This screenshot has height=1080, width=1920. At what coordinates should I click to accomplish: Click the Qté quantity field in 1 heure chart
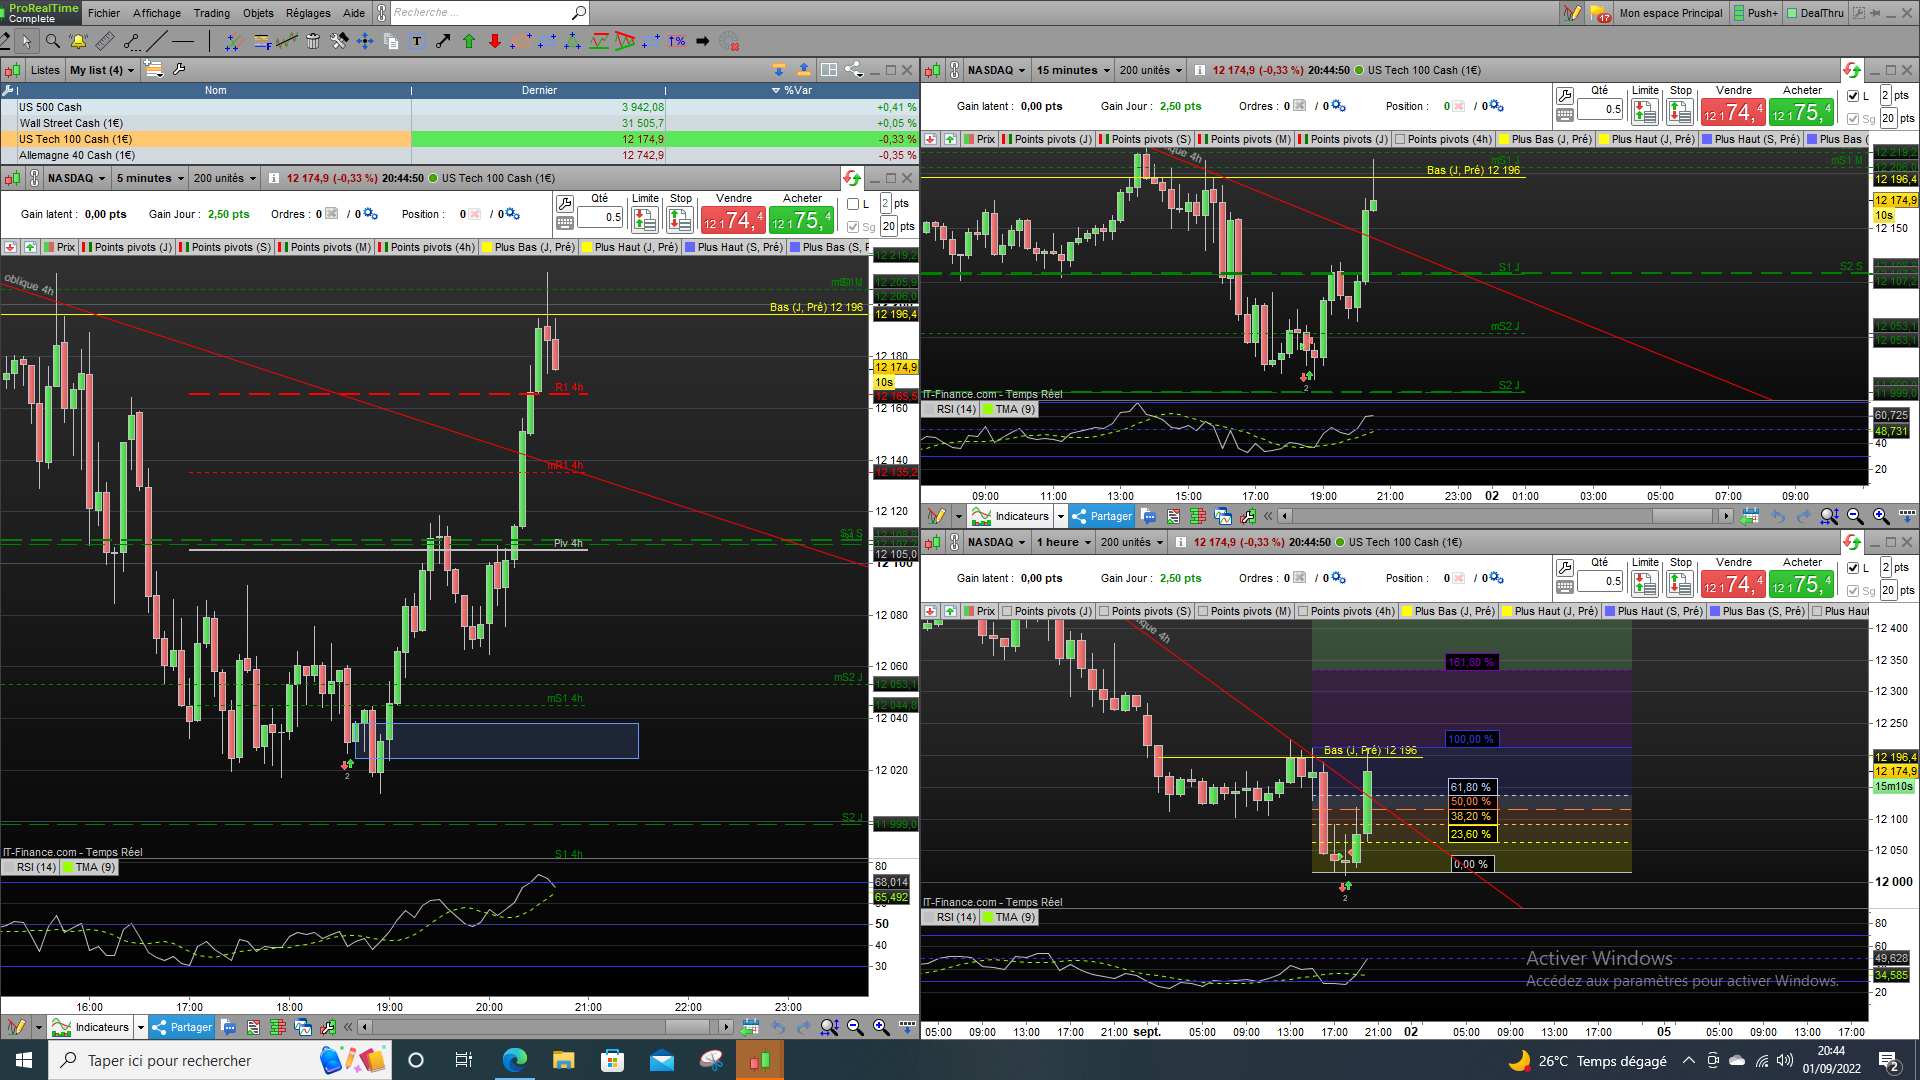coord(1600,581)
